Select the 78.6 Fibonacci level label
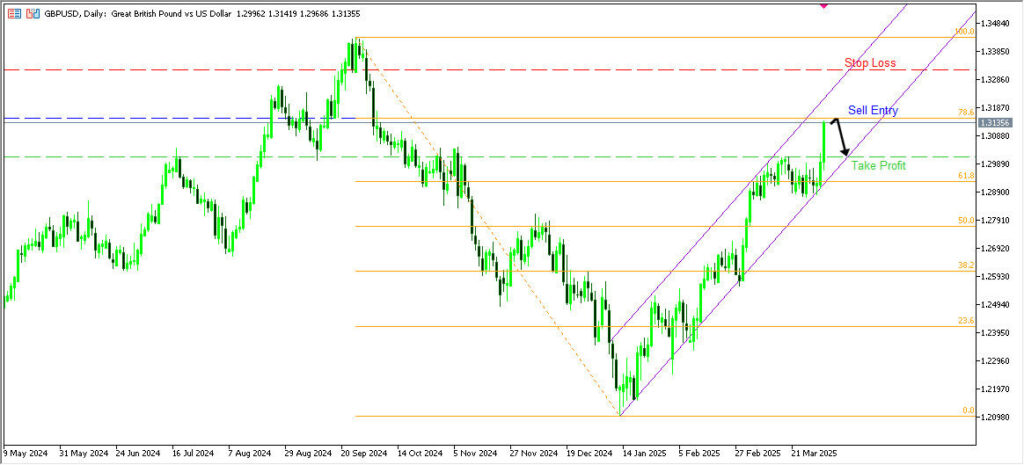 point(965,113)
